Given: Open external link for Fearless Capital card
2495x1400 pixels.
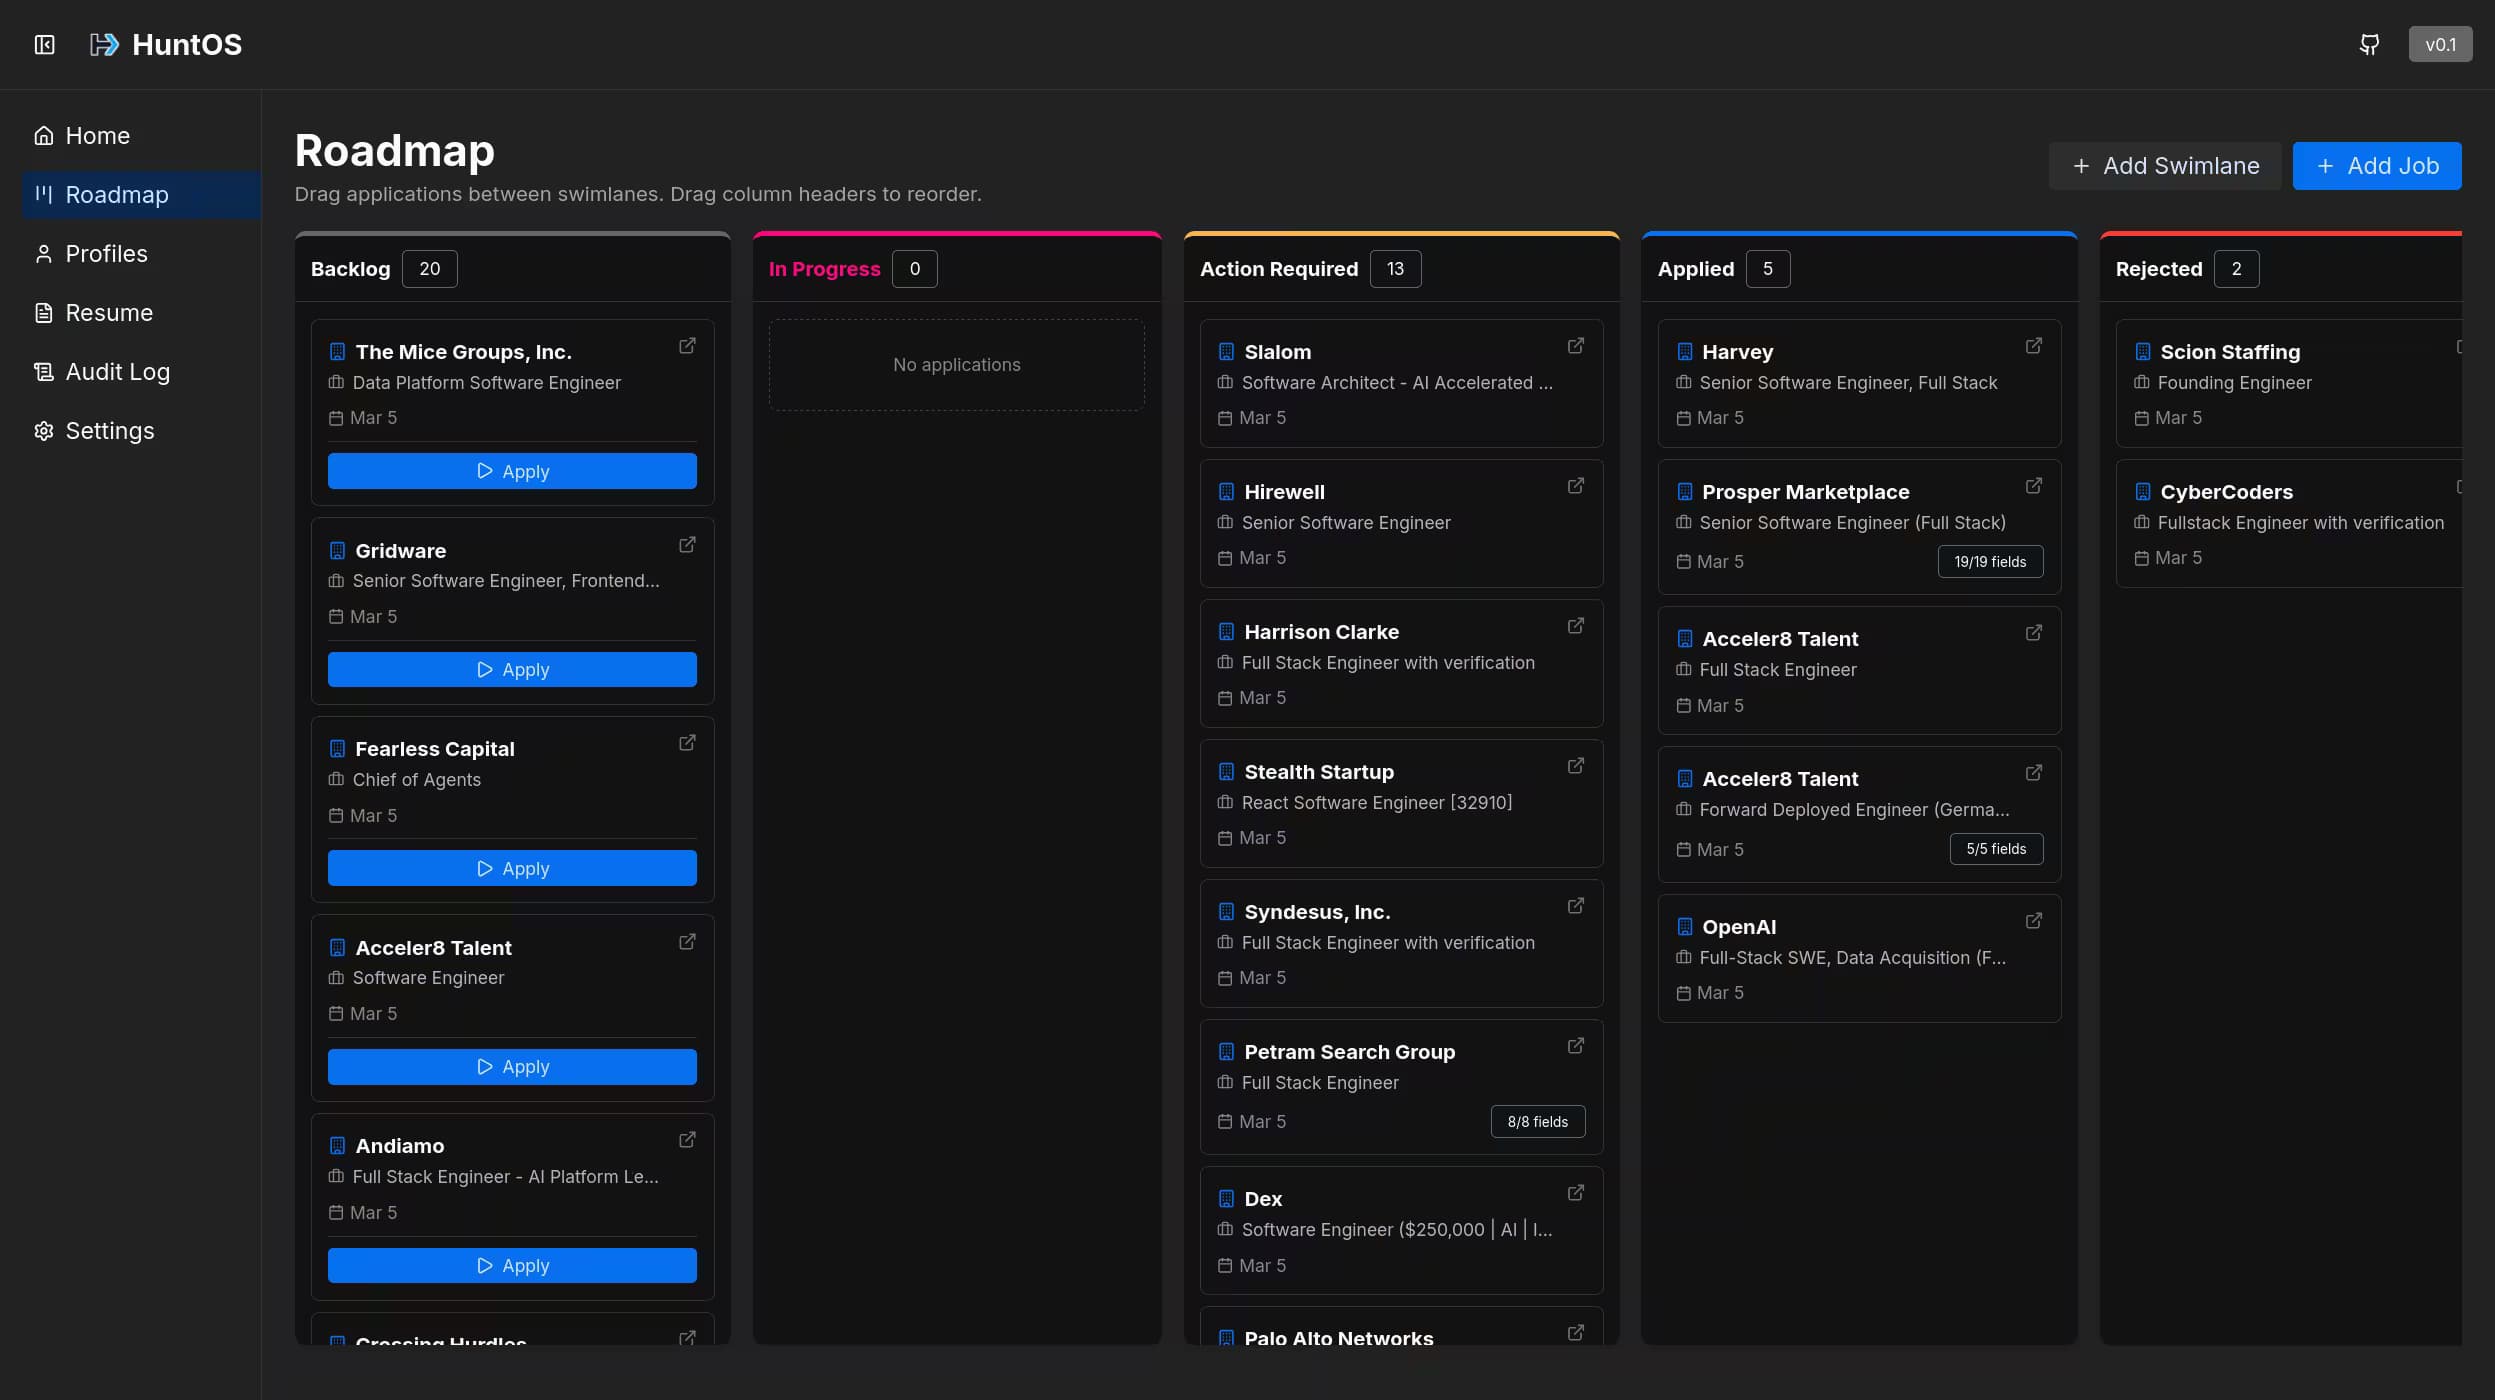Looking at the screenshot, I should pyautogui.click(x=687, y=743).
